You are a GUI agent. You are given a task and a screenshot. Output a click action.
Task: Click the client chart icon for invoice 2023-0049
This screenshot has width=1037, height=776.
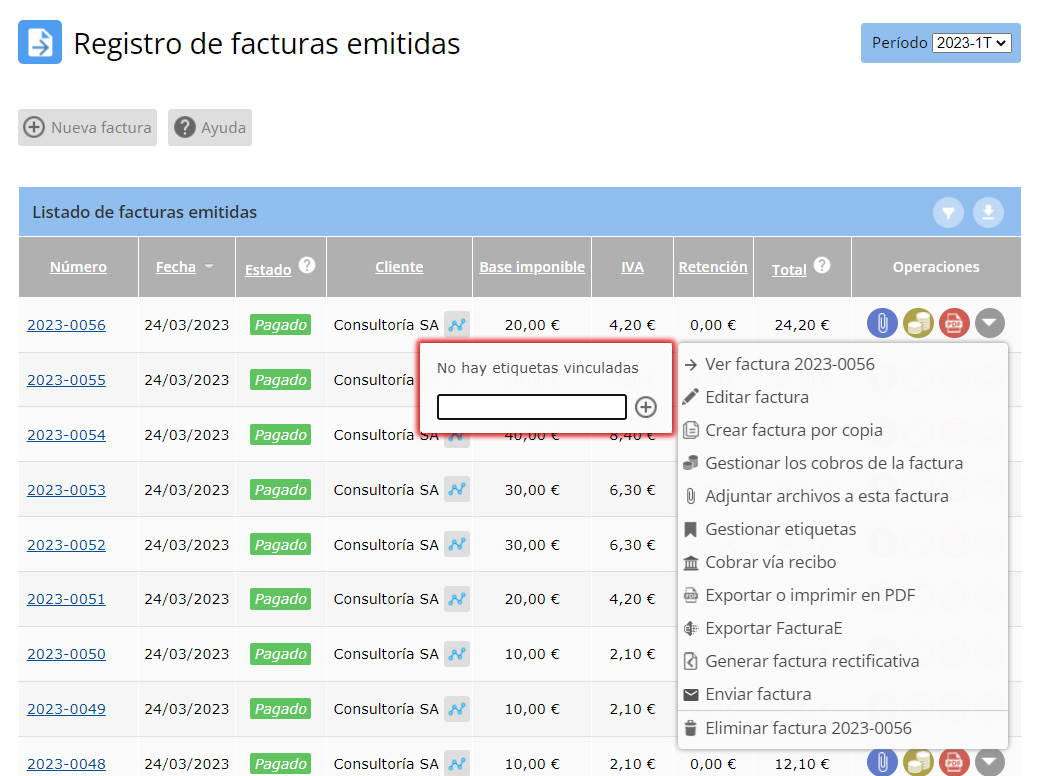[x=457, y=709]
